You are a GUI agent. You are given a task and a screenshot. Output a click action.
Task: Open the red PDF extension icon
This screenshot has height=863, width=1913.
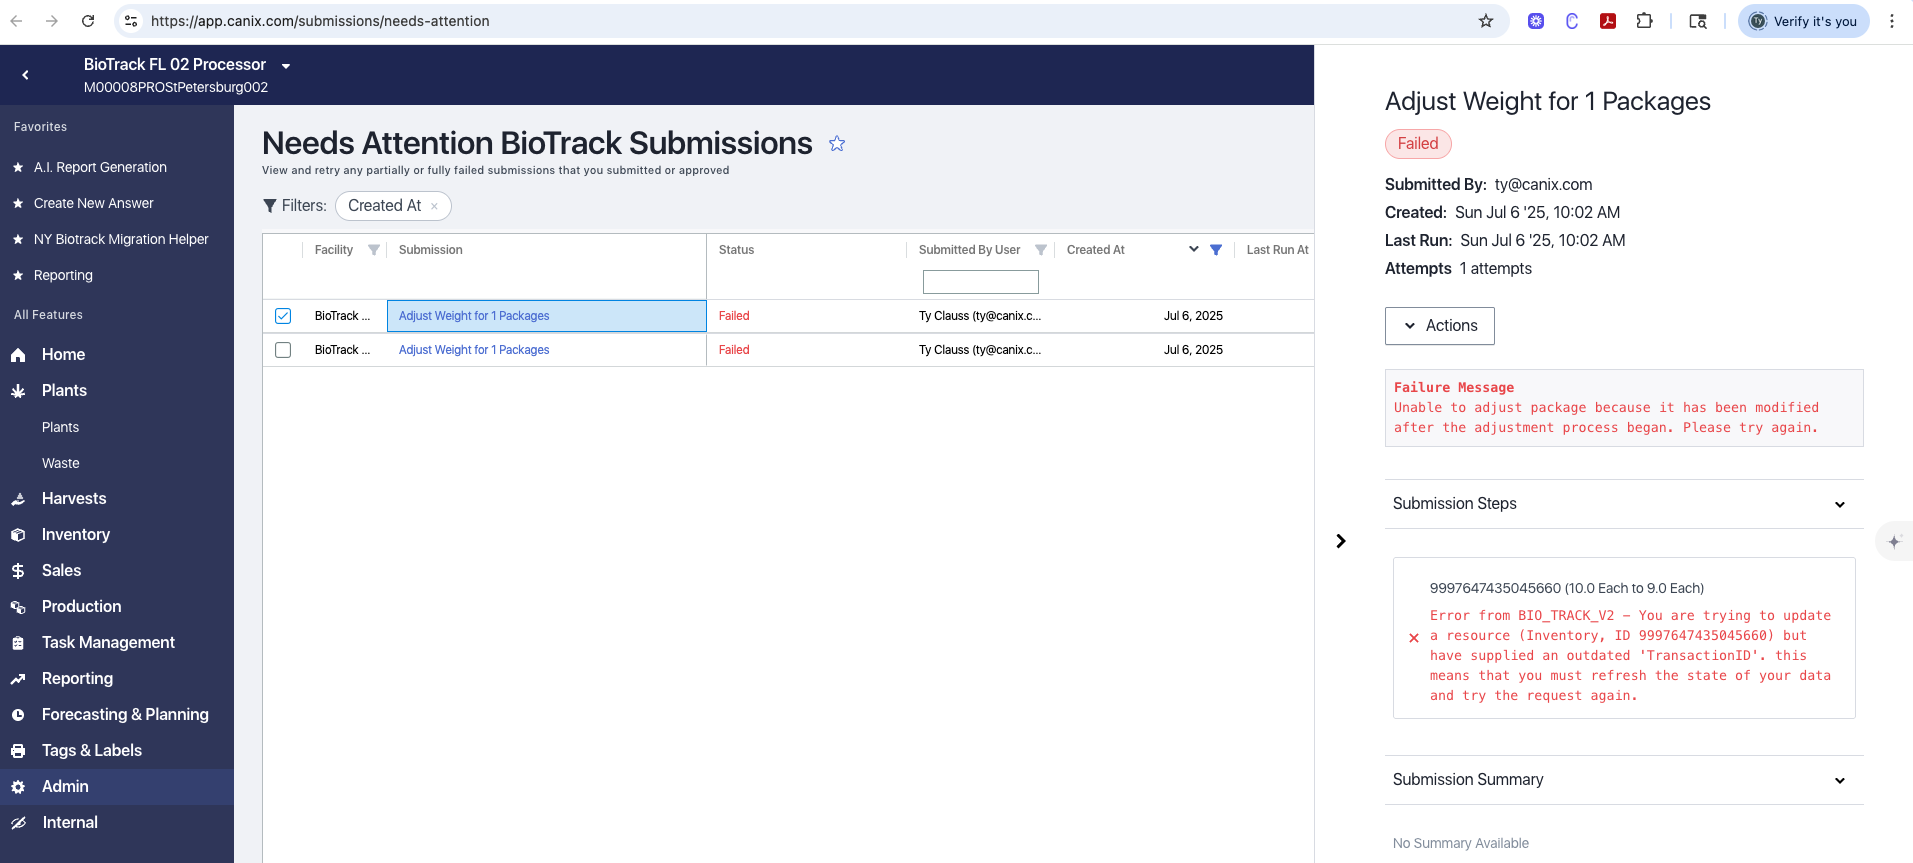click(x=1608, y=21)
